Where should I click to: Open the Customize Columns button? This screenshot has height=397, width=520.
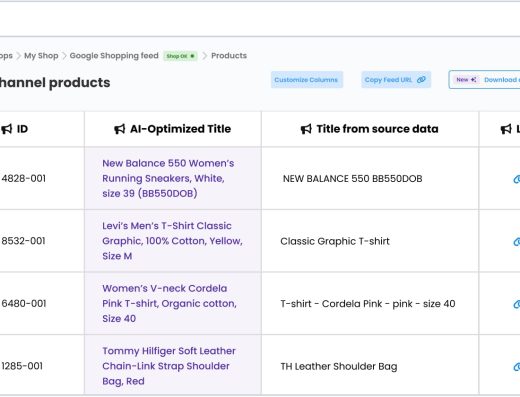(x=307, y=80)
